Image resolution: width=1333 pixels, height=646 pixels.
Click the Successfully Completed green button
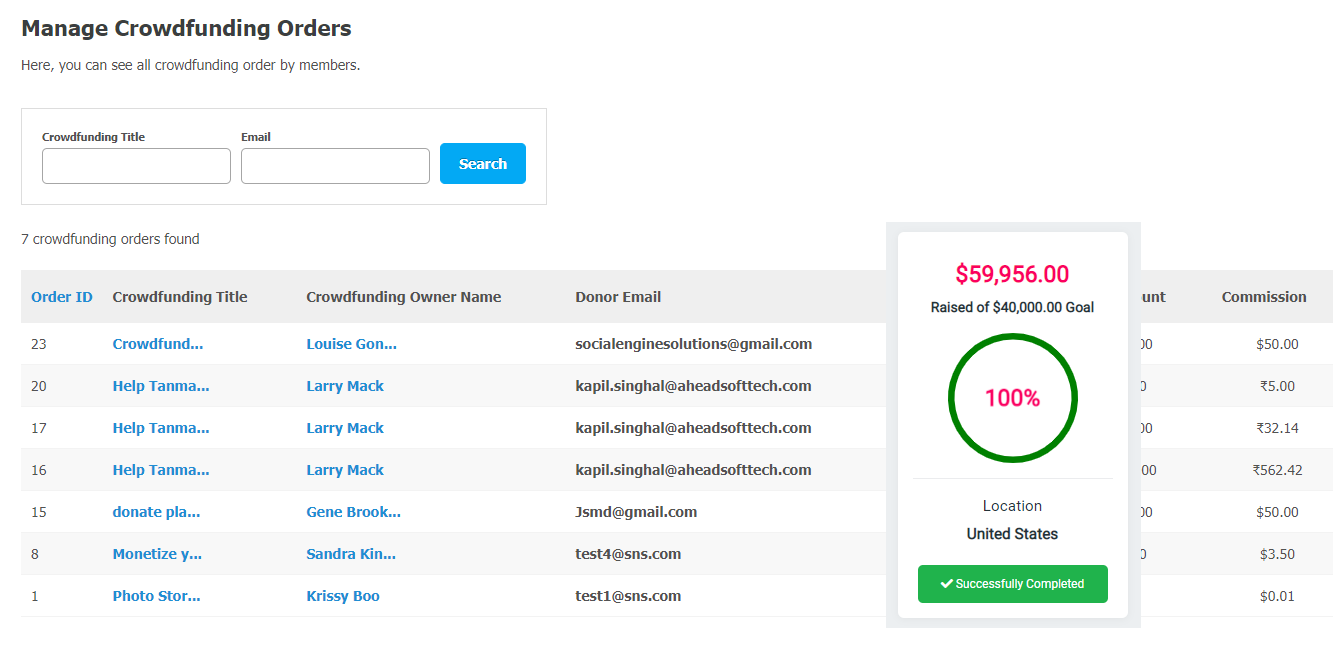coord(1012,584)
